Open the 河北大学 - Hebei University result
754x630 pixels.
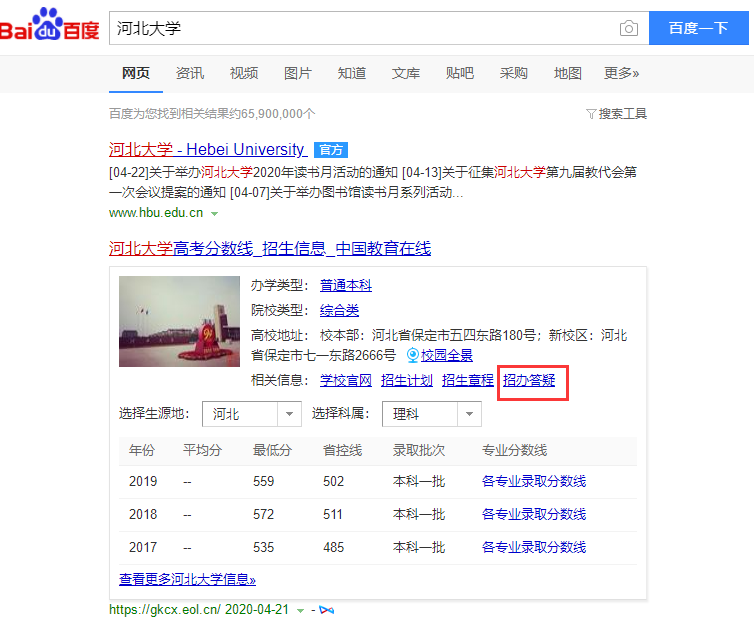tap(207, 149)
